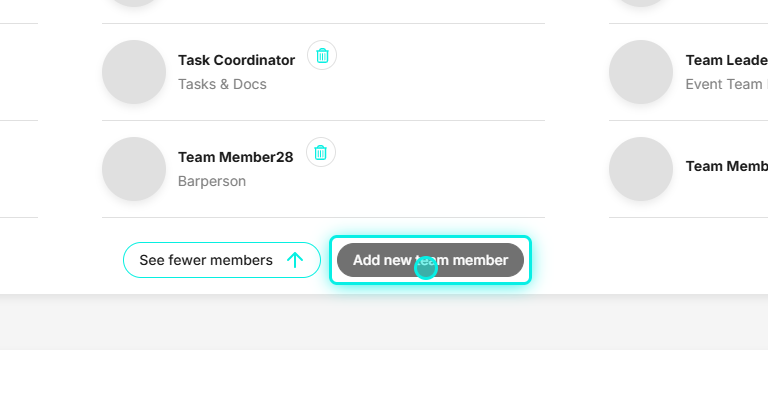Delete Task Coordinator using trash icon

coord(322,55)
